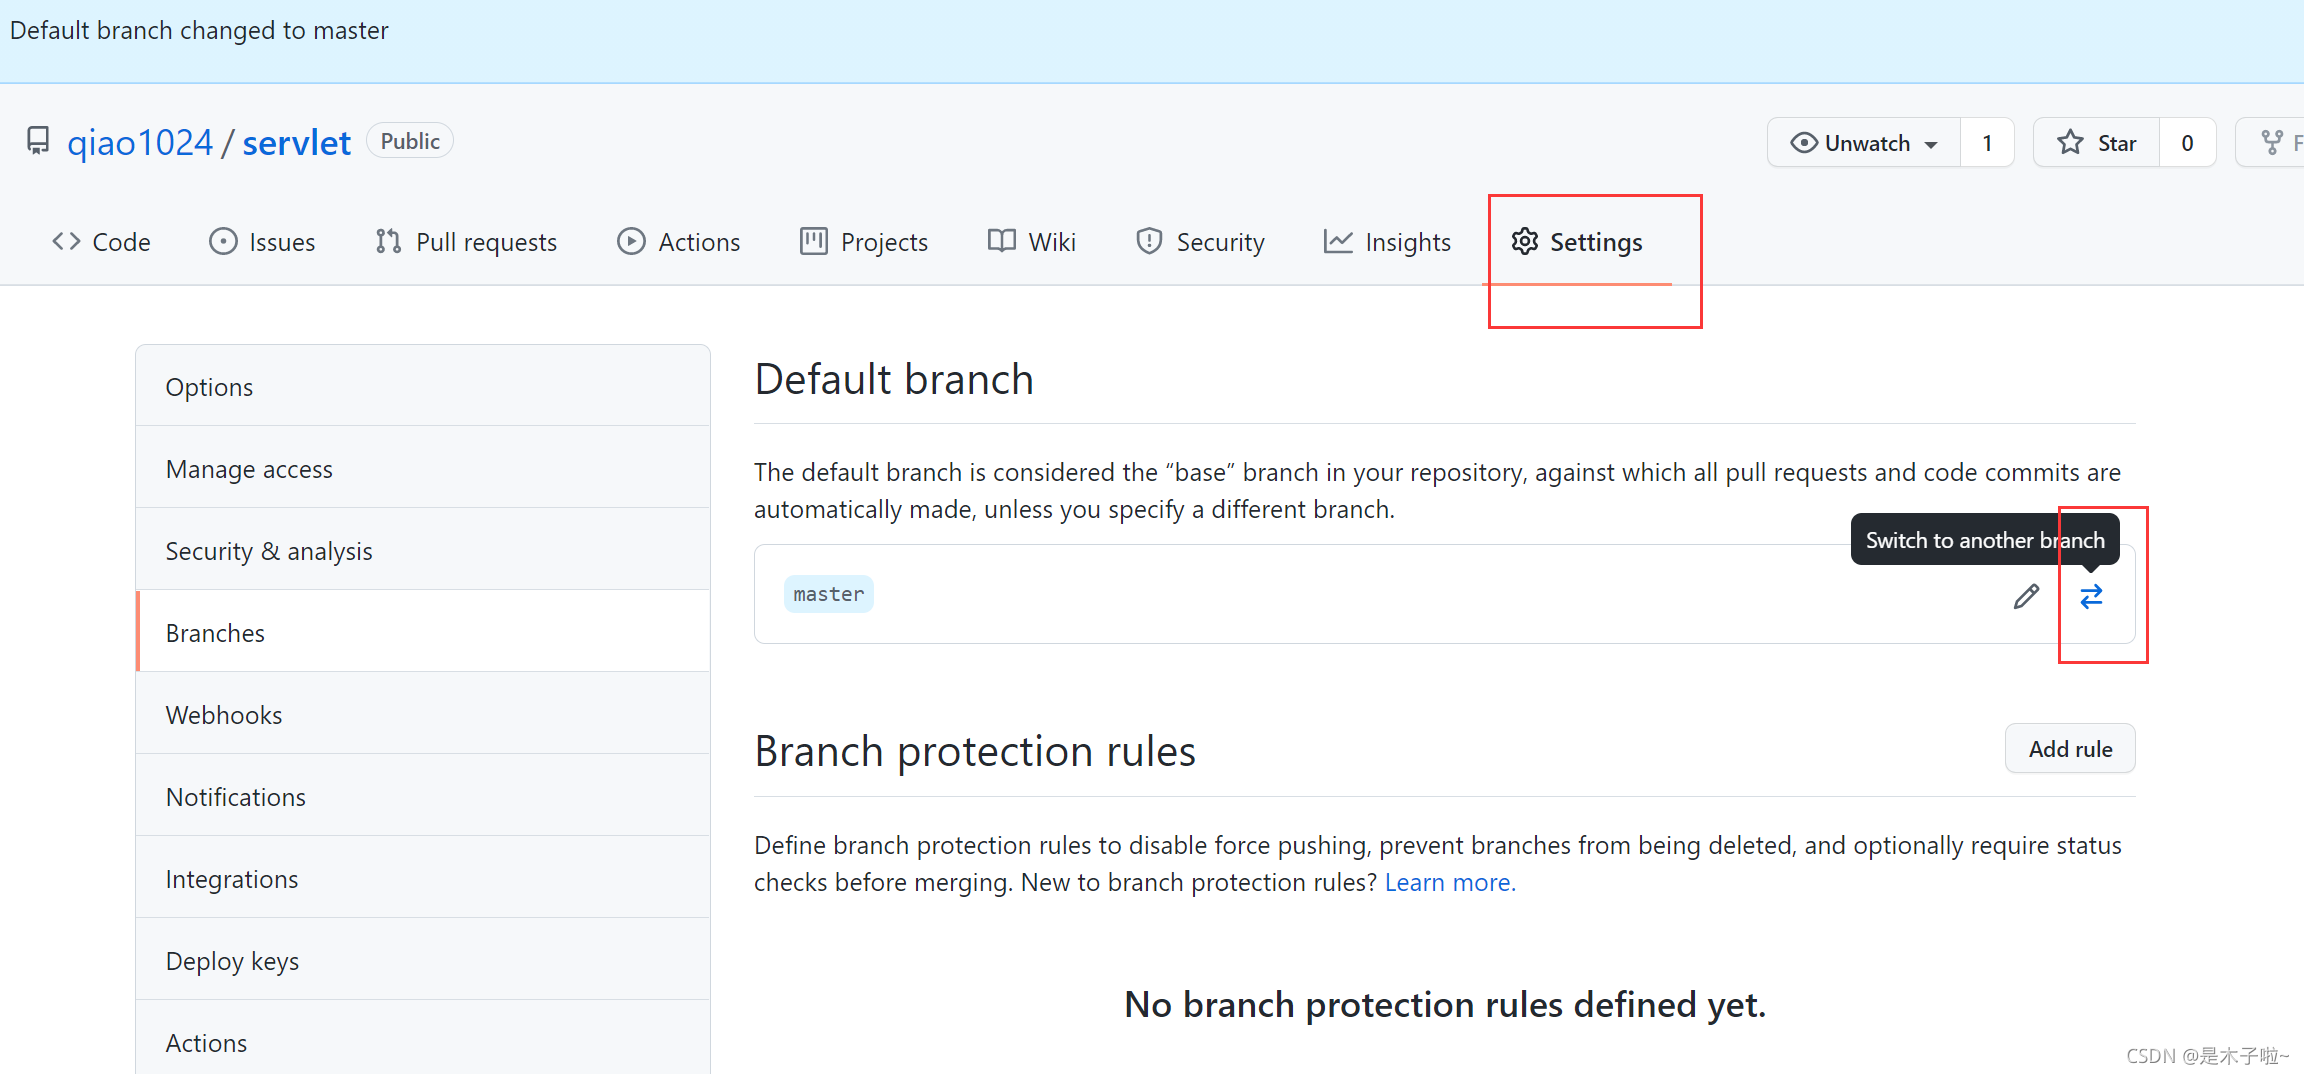Image resolution: width=2304 pixels, height=1074 pixels.
Task: Click the Default branch heading
Action: [x=894, y=379]
